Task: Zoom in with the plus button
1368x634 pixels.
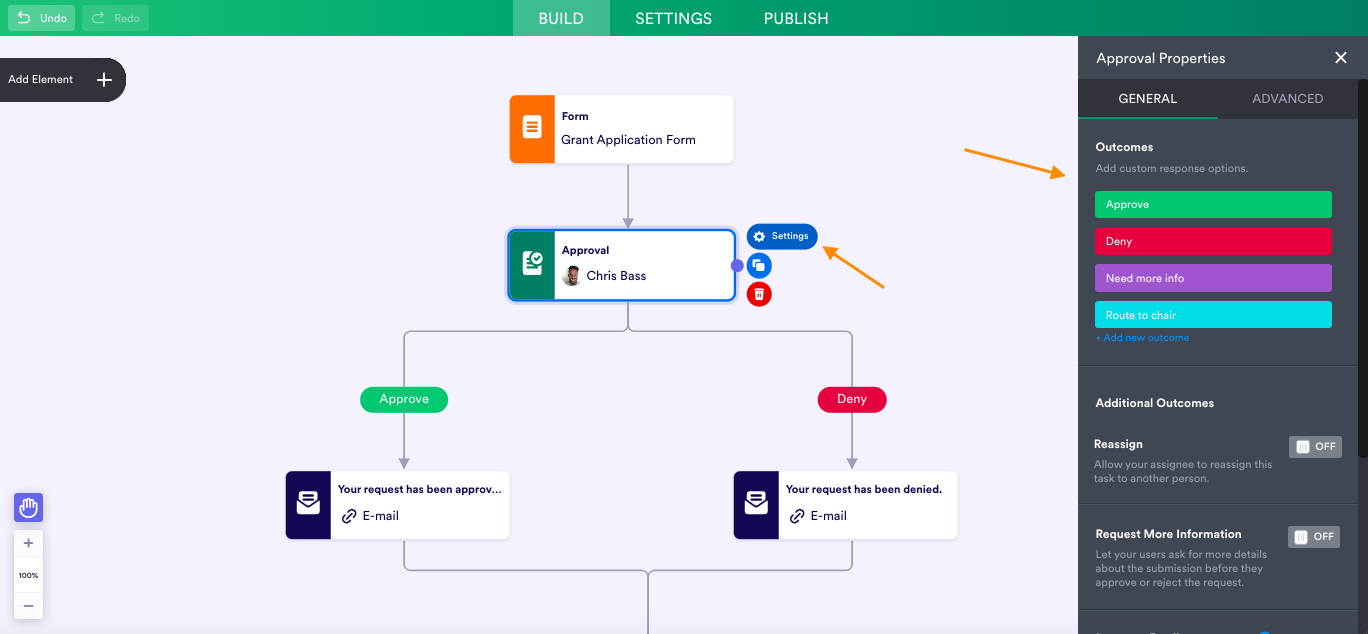Action: point(28,543)
